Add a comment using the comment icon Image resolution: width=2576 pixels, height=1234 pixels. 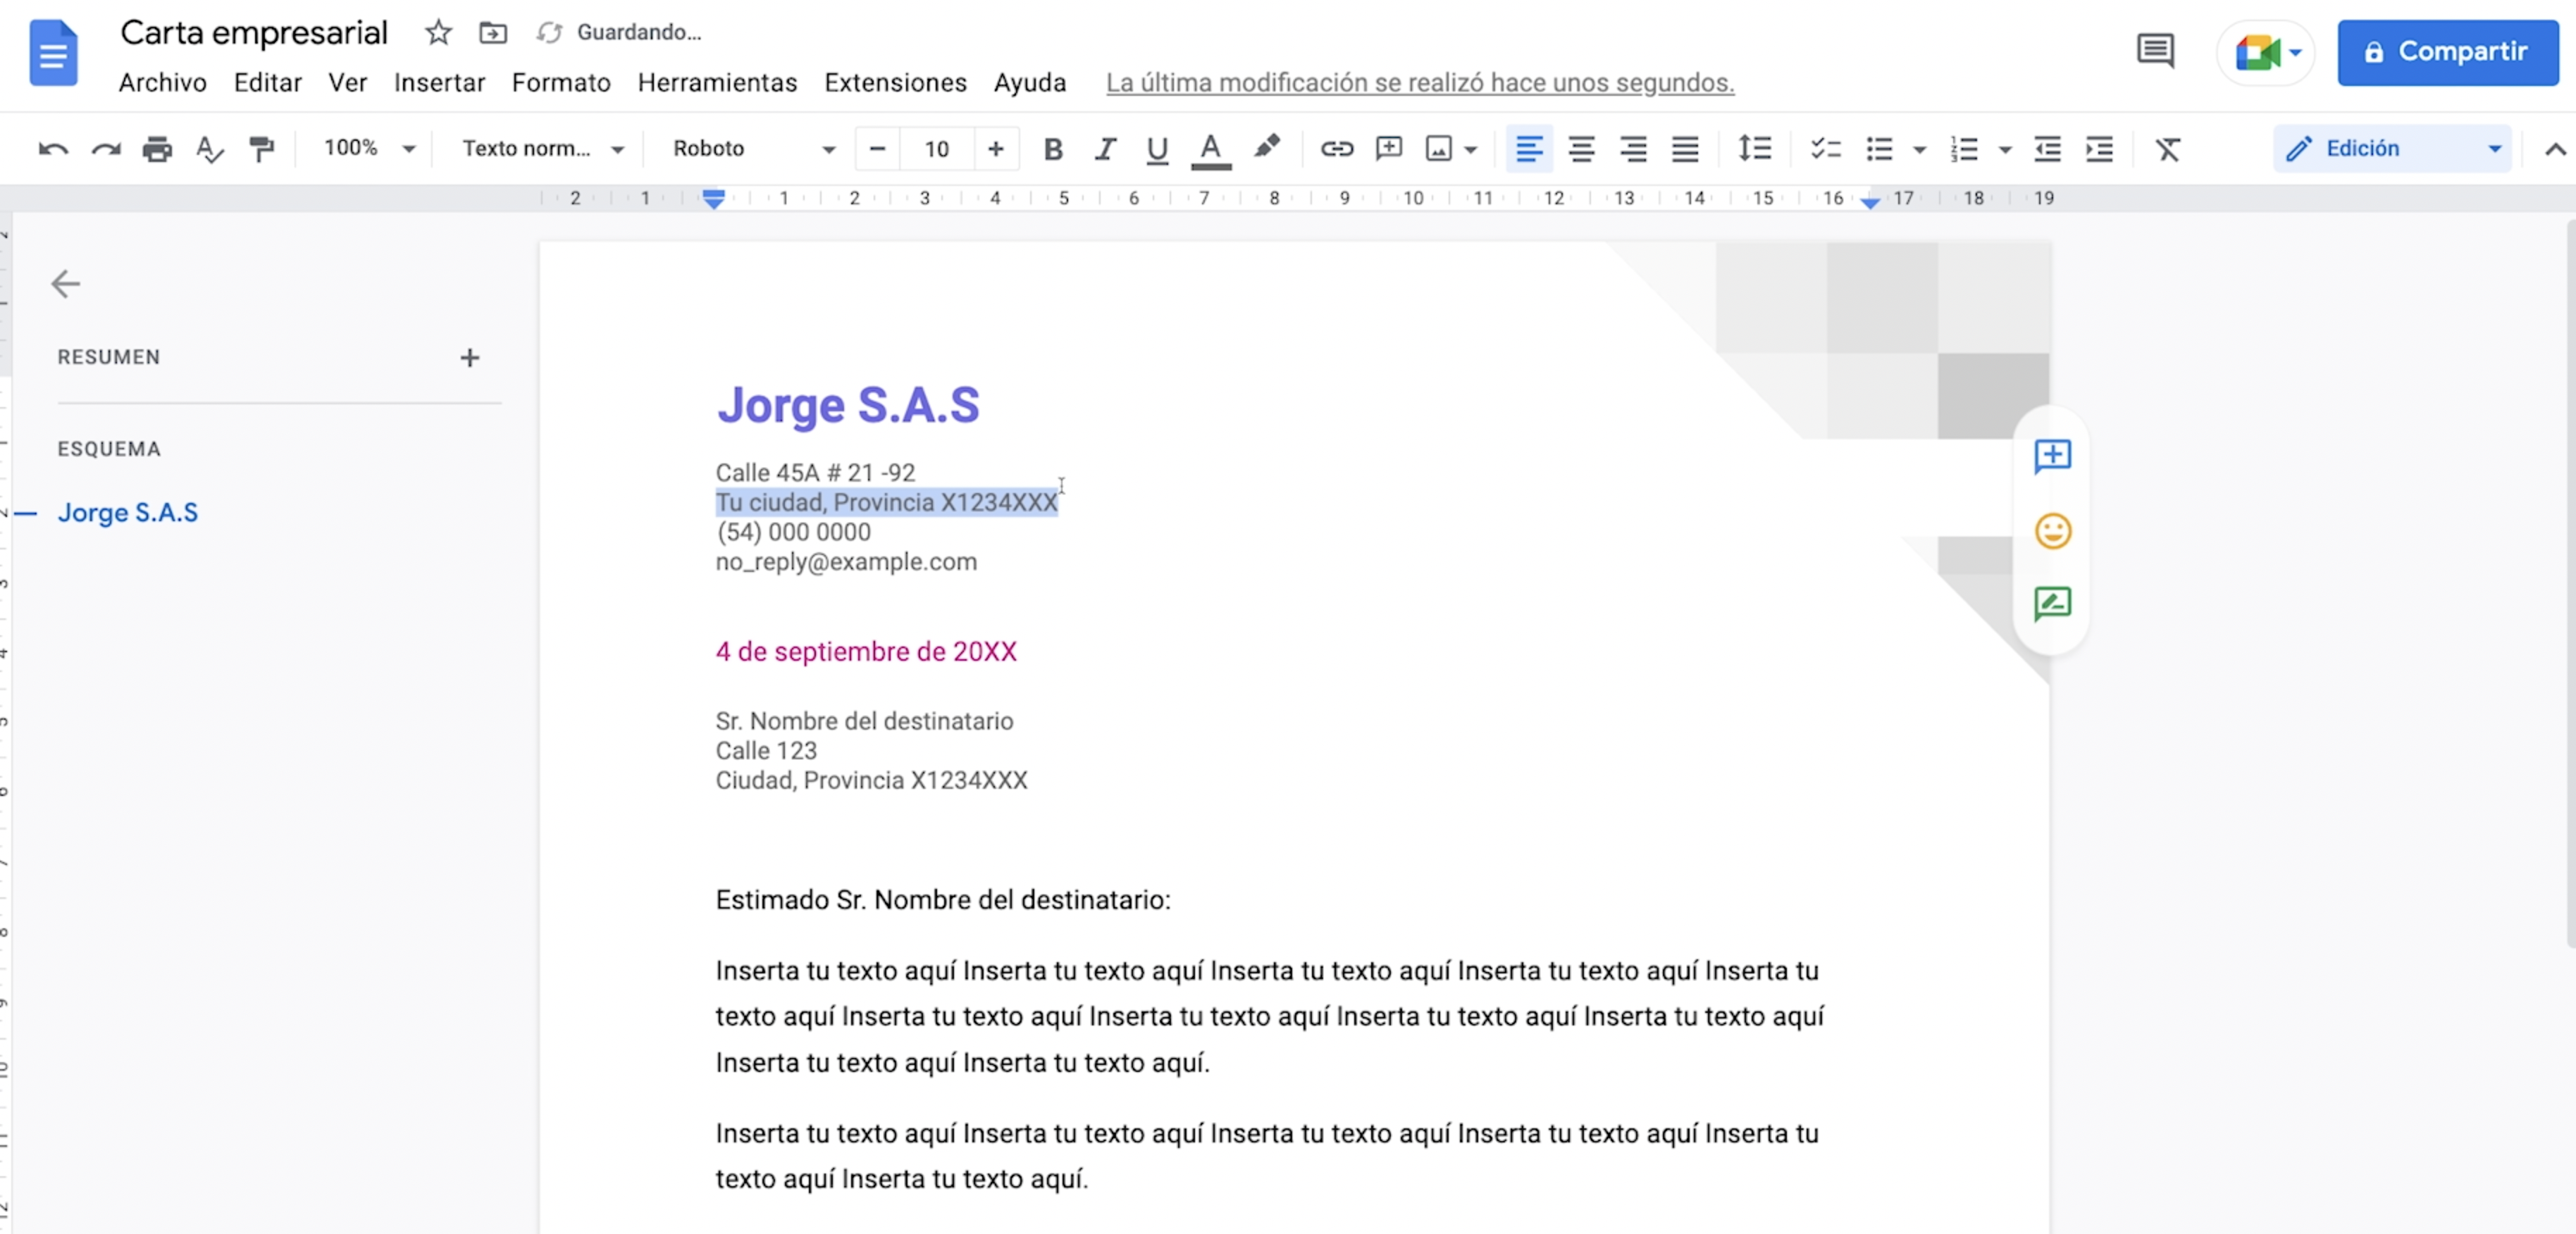point(1388,148)
